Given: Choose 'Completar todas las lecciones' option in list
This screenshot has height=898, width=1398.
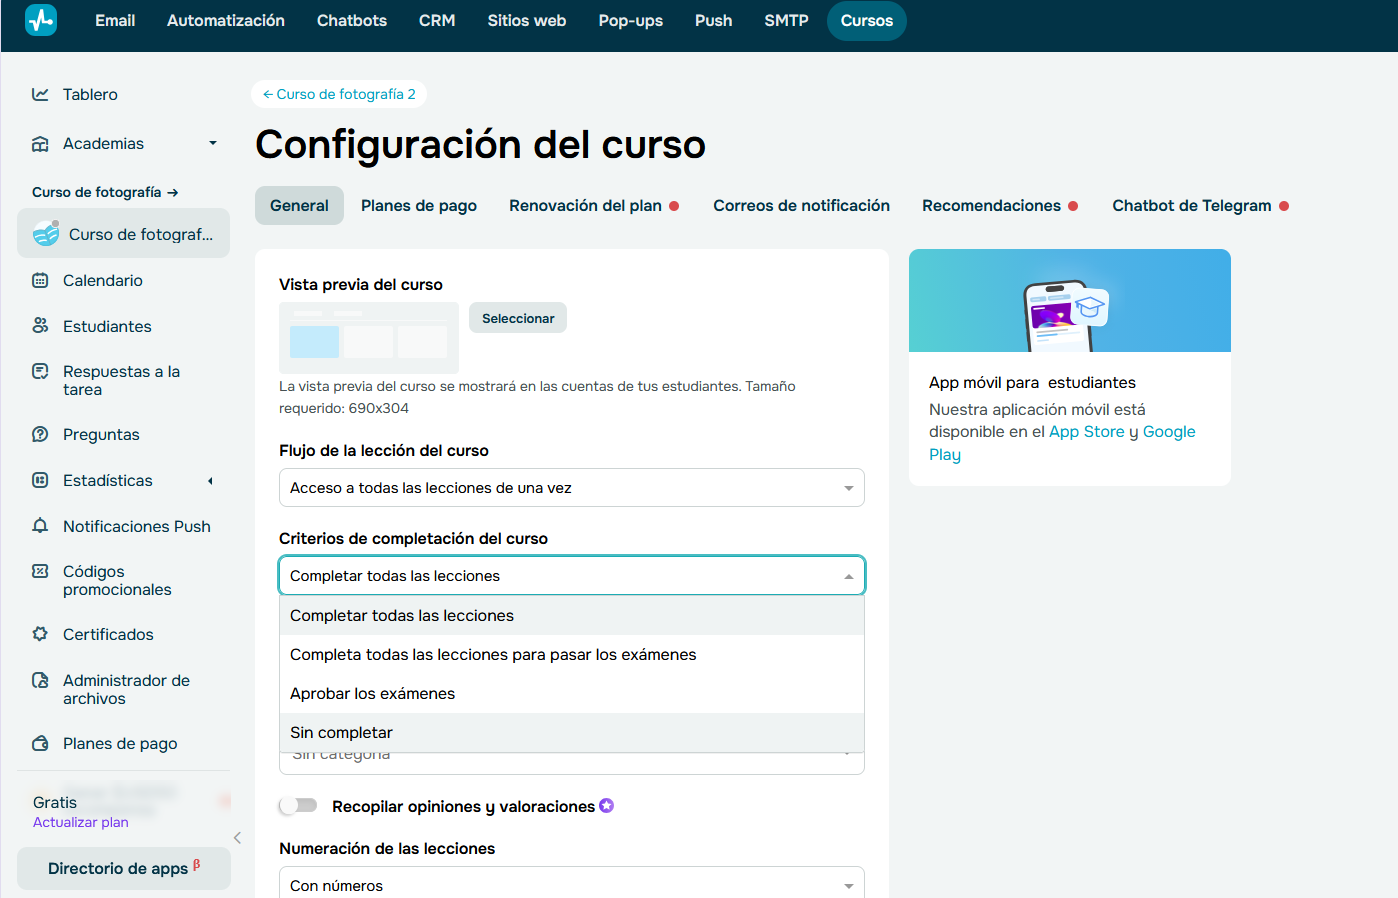Looking at the screenshot, I should 572,616.
